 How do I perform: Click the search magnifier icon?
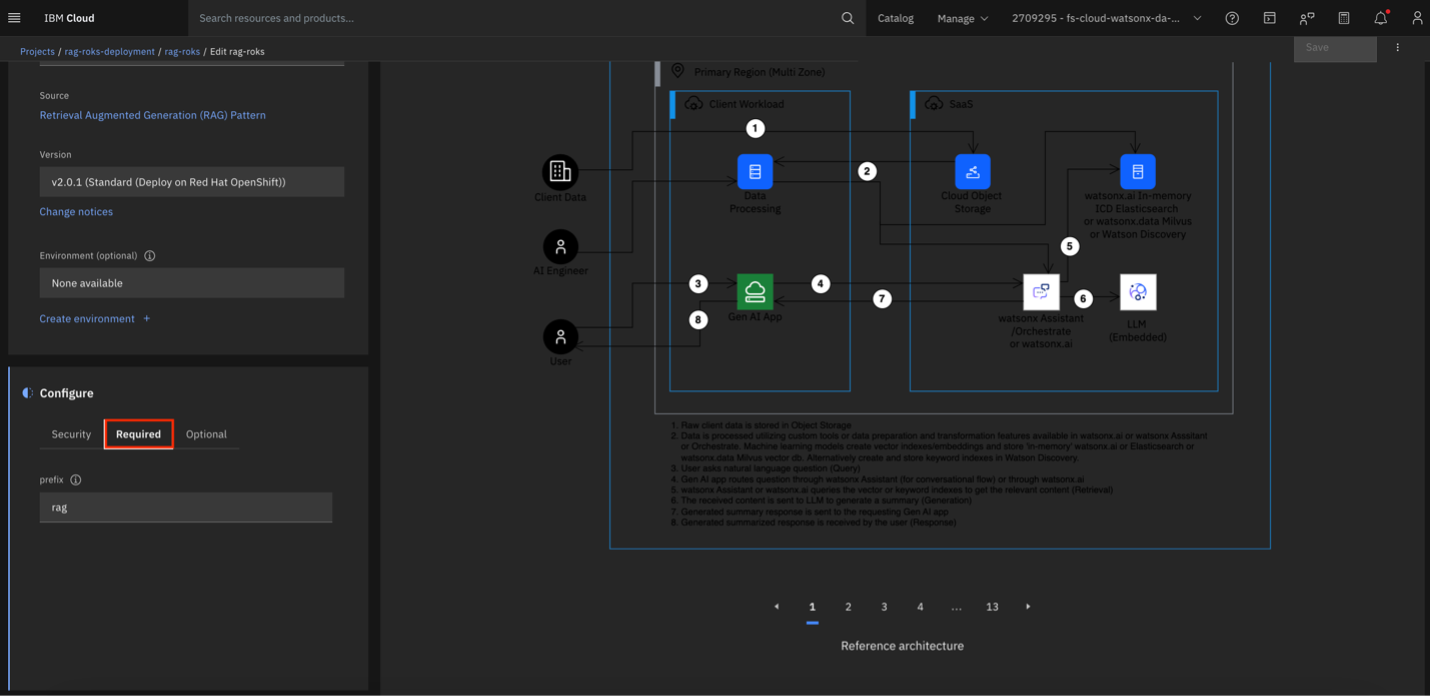[847, 18]
